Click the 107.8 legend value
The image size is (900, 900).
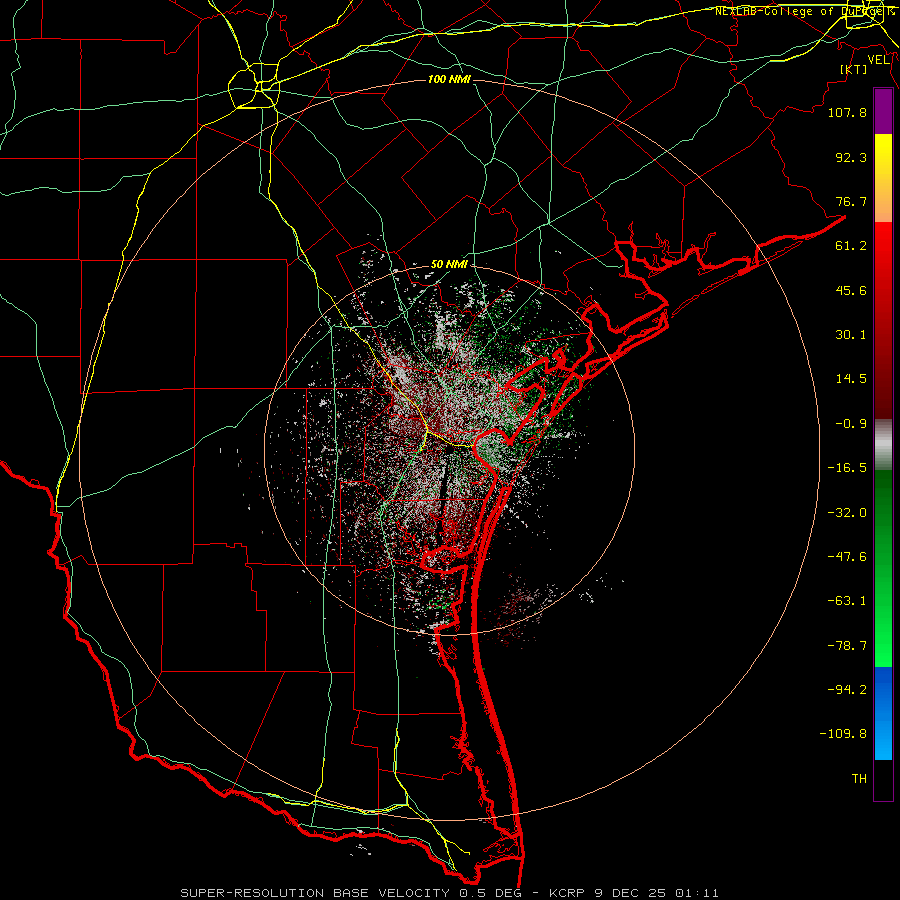pyautogui.click(x=847, y=112)
